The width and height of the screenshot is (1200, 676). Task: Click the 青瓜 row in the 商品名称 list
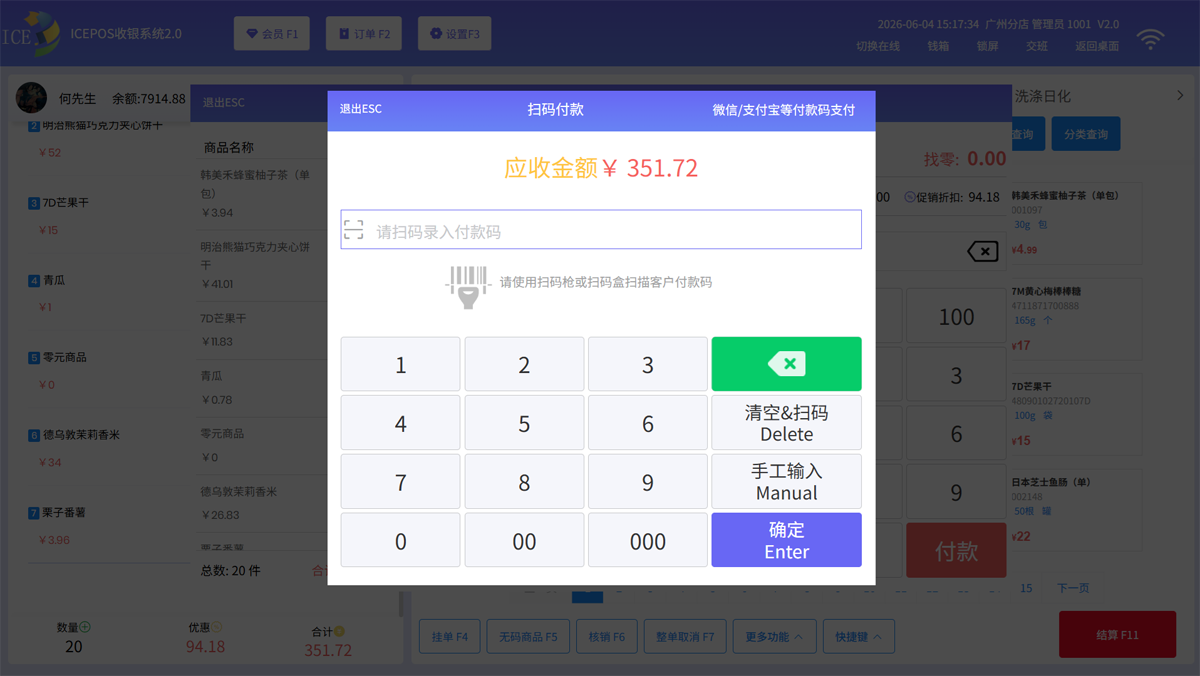[x=262, y=387]
